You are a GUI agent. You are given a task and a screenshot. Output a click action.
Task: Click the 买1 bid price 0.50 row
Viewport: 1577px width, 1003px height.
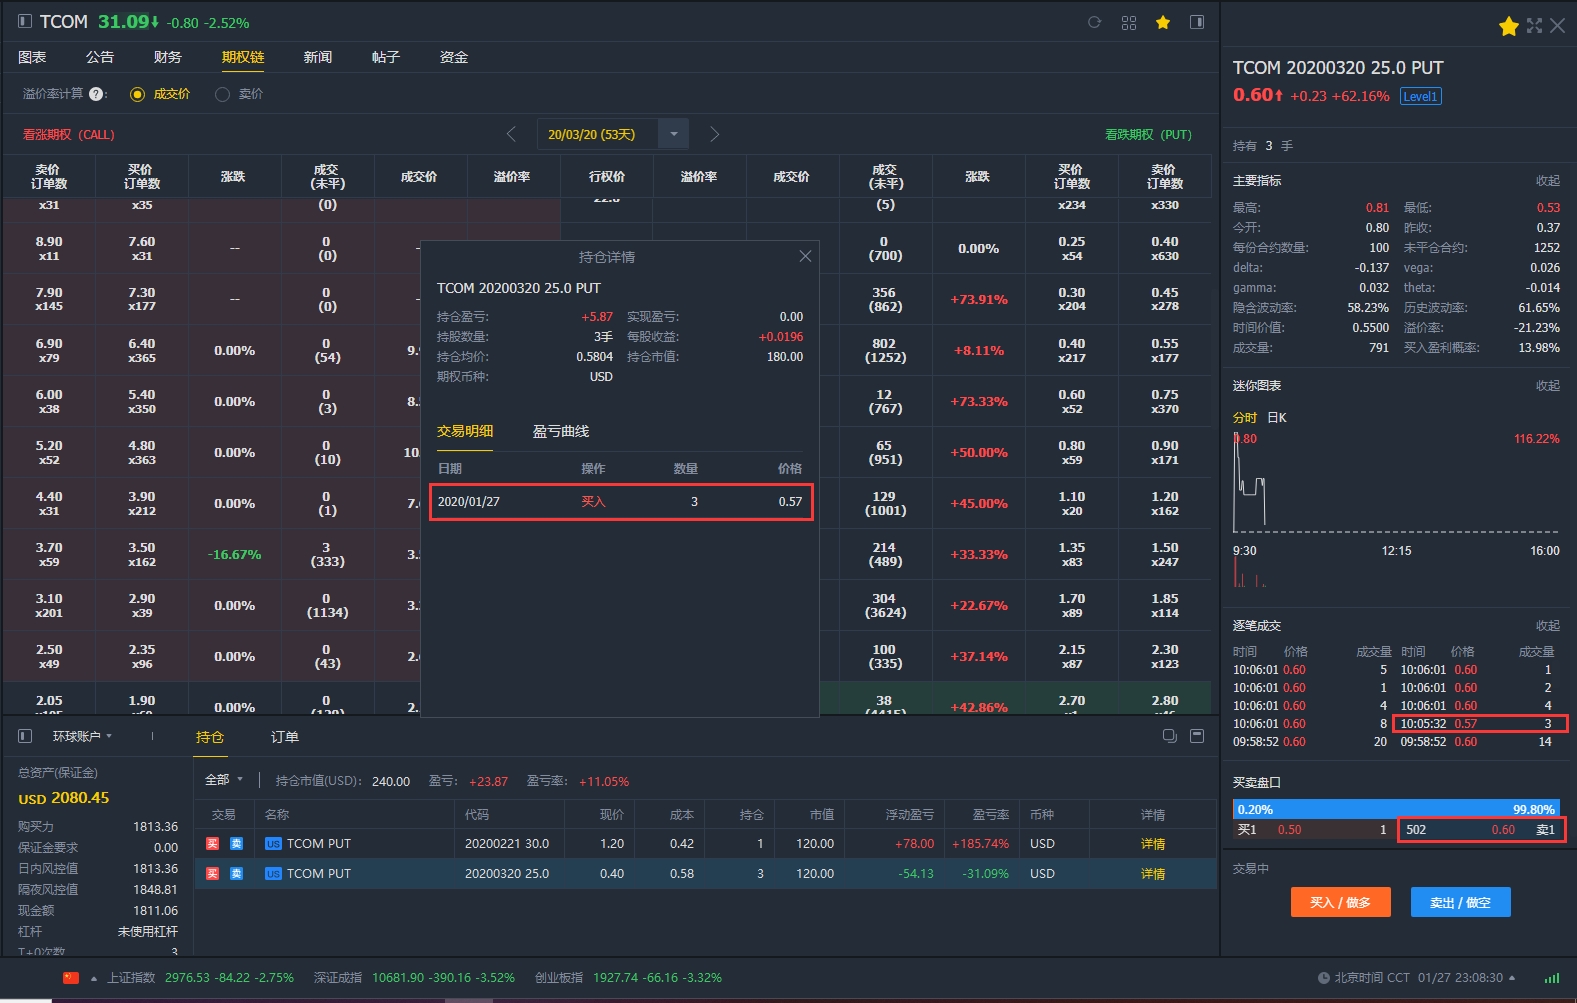click(1314, 830)
